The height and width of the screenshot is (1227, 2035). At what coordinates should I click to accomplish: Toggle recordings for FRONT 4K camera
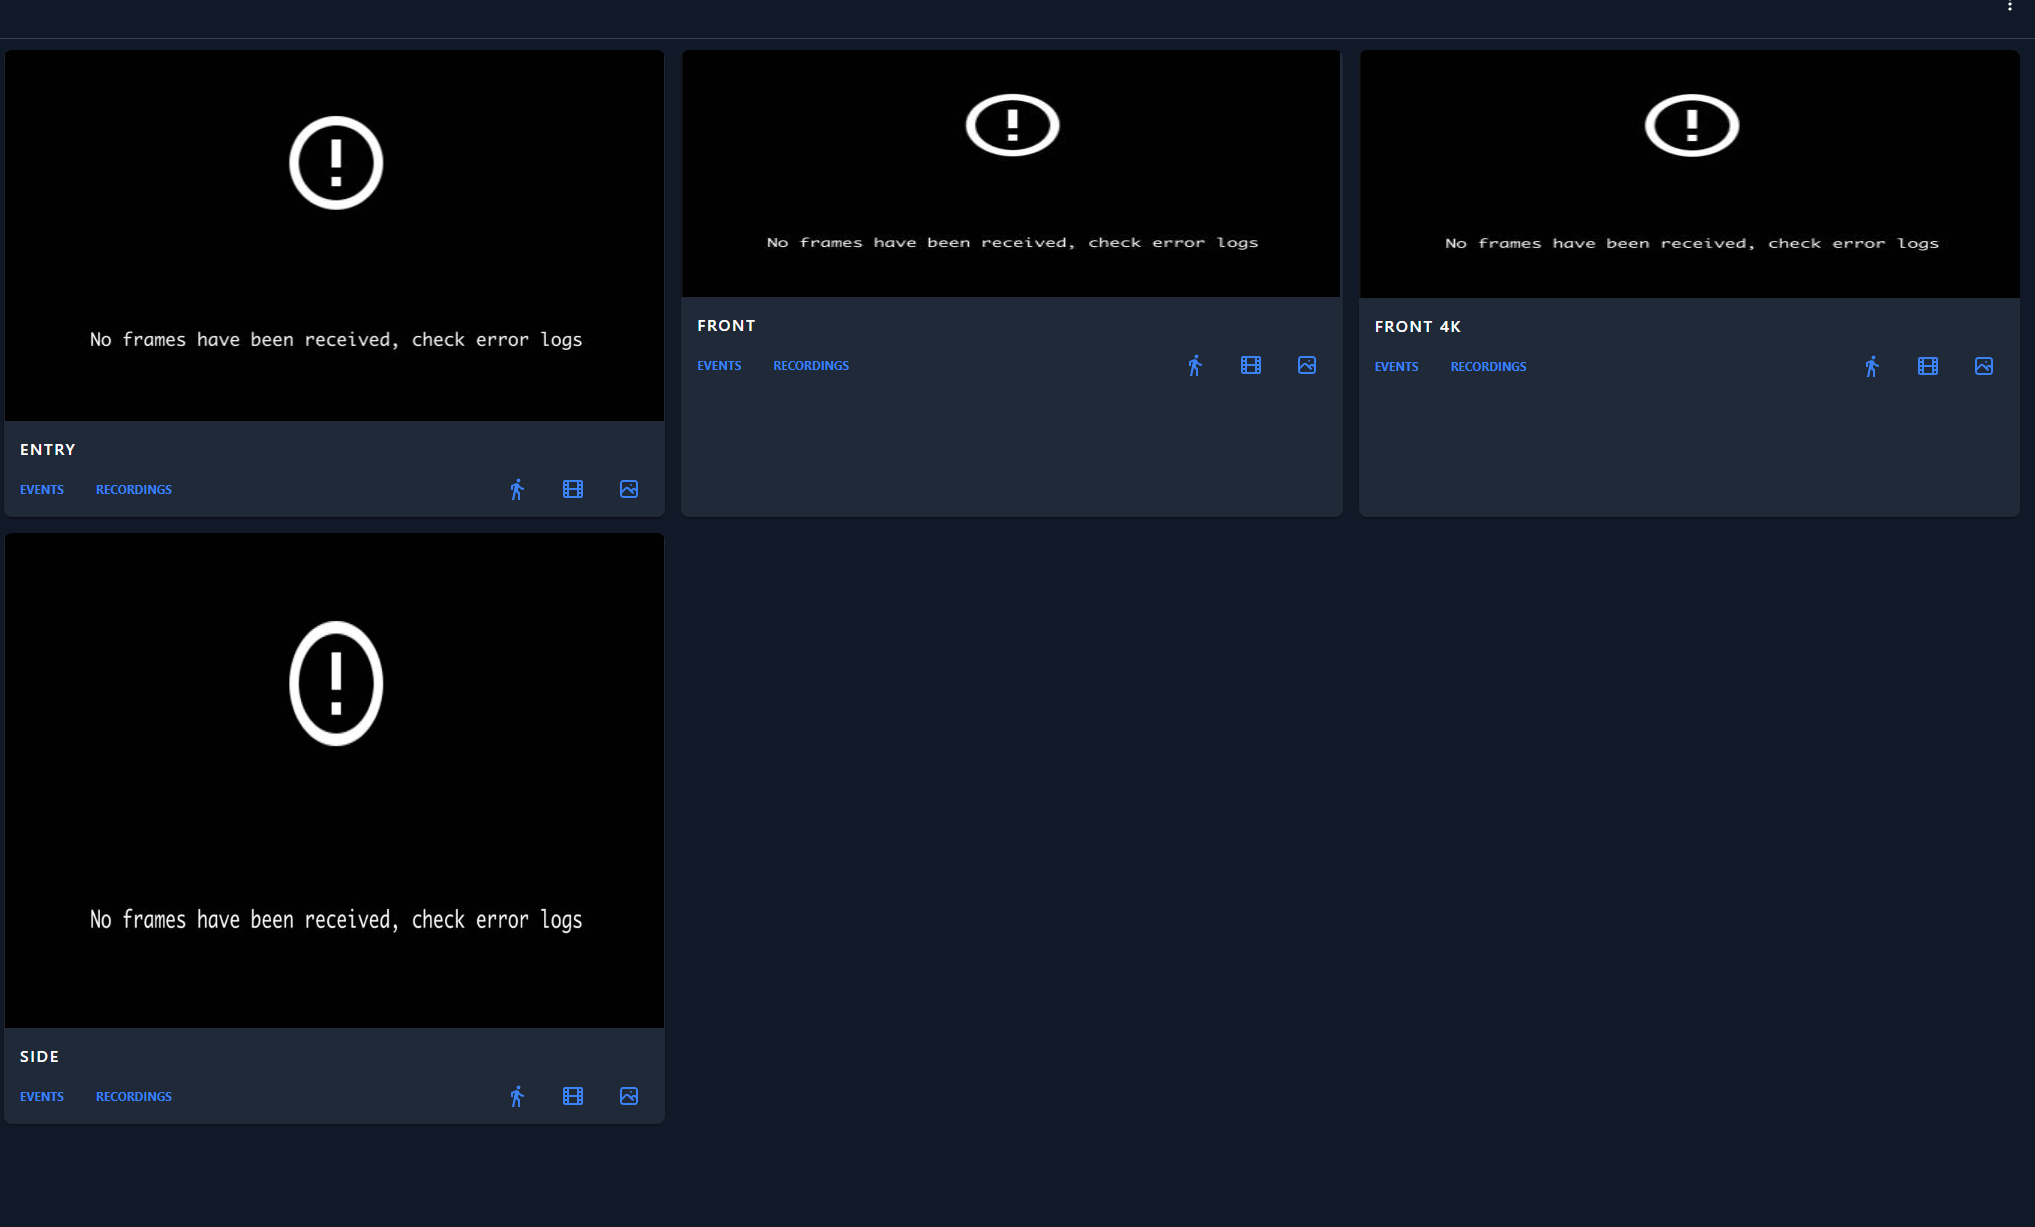pyautogui.click(x=1928, y=366)
